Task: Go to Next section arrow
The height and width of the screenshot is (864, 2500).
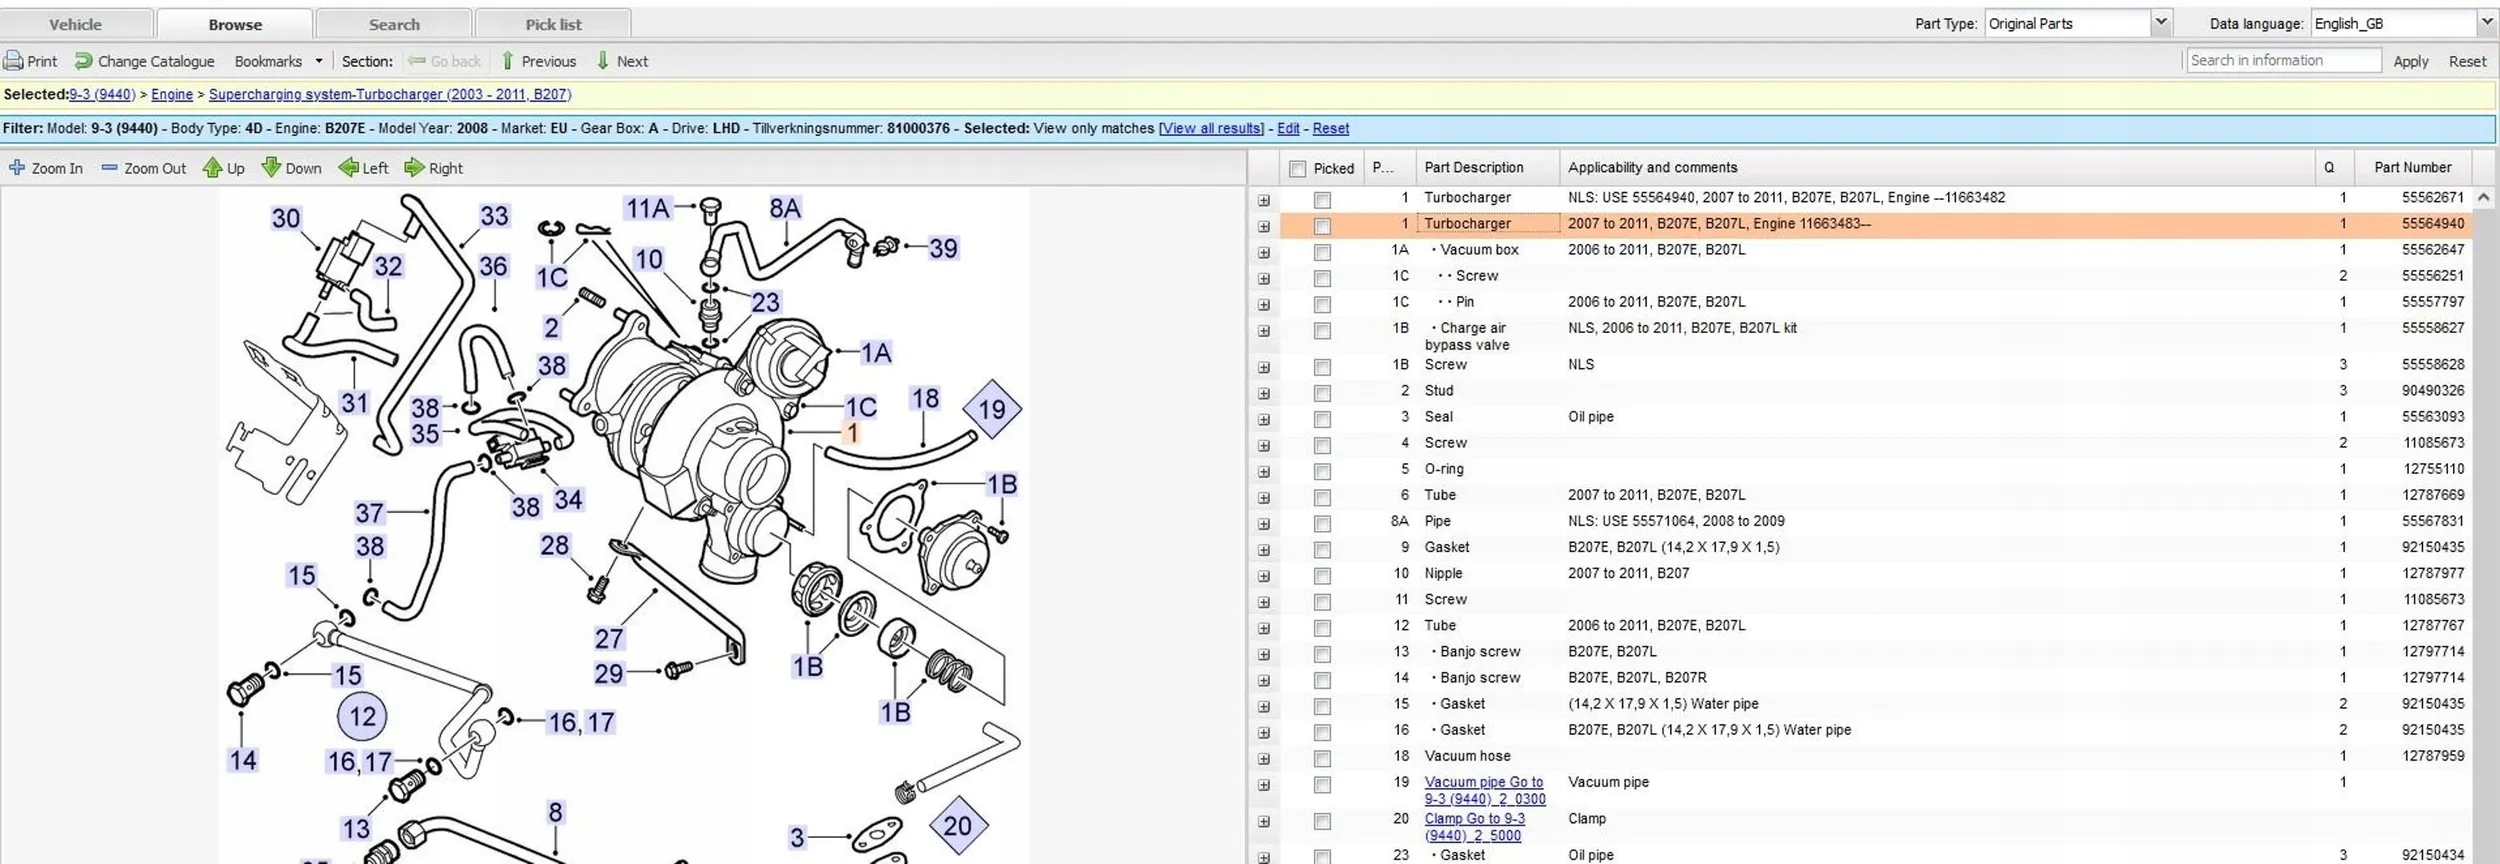Action: coord(603,61)
